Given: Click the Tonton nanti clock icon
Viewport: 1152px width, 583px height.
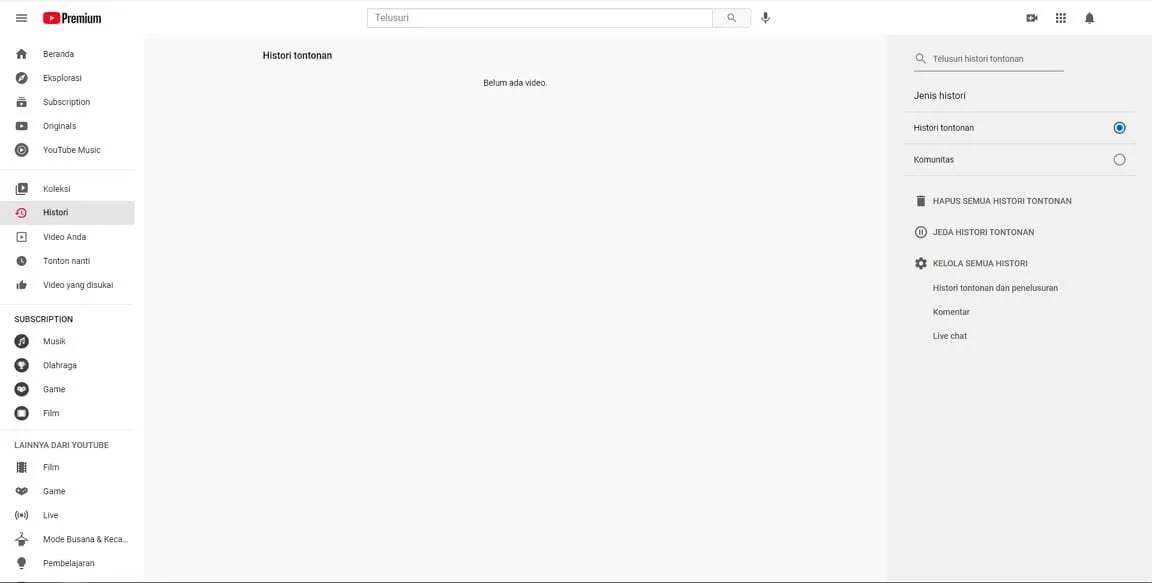Looking at the screenshot, I should point(21,261).
